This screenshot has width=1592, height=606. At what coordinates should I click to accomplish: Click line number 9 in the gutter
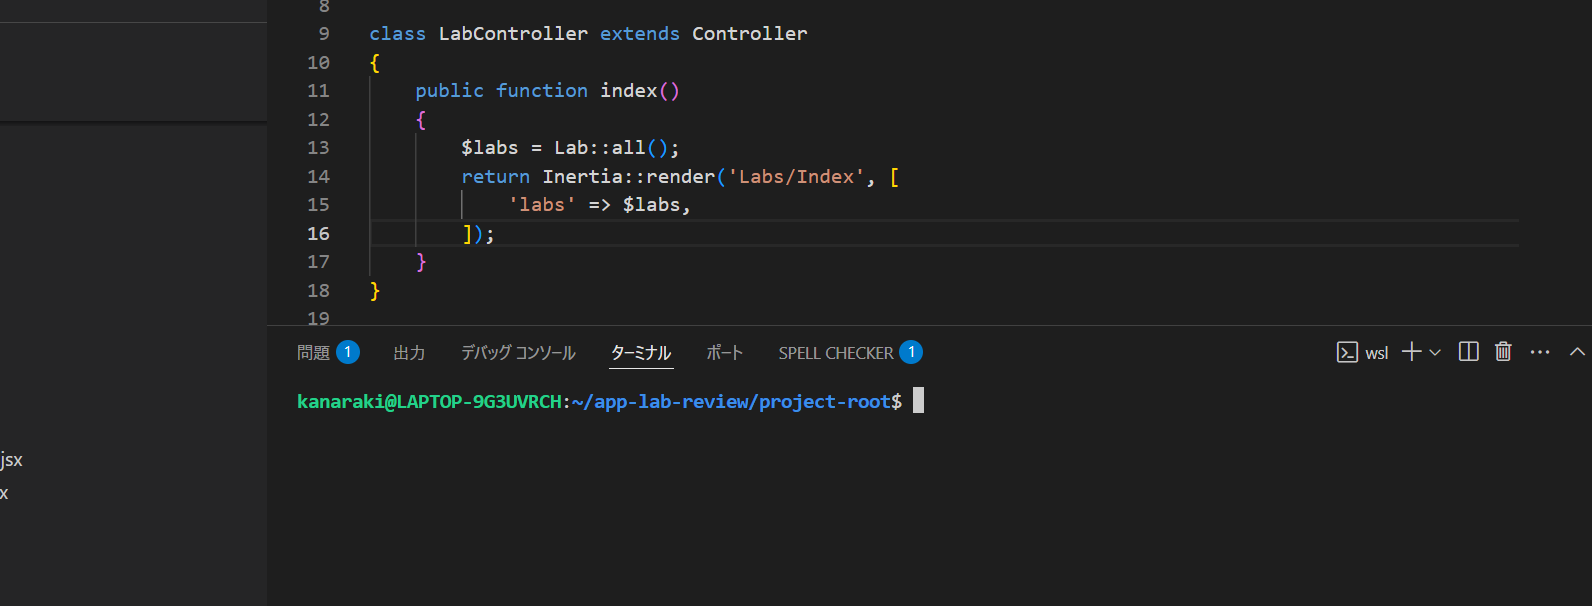tap(324, 33)
